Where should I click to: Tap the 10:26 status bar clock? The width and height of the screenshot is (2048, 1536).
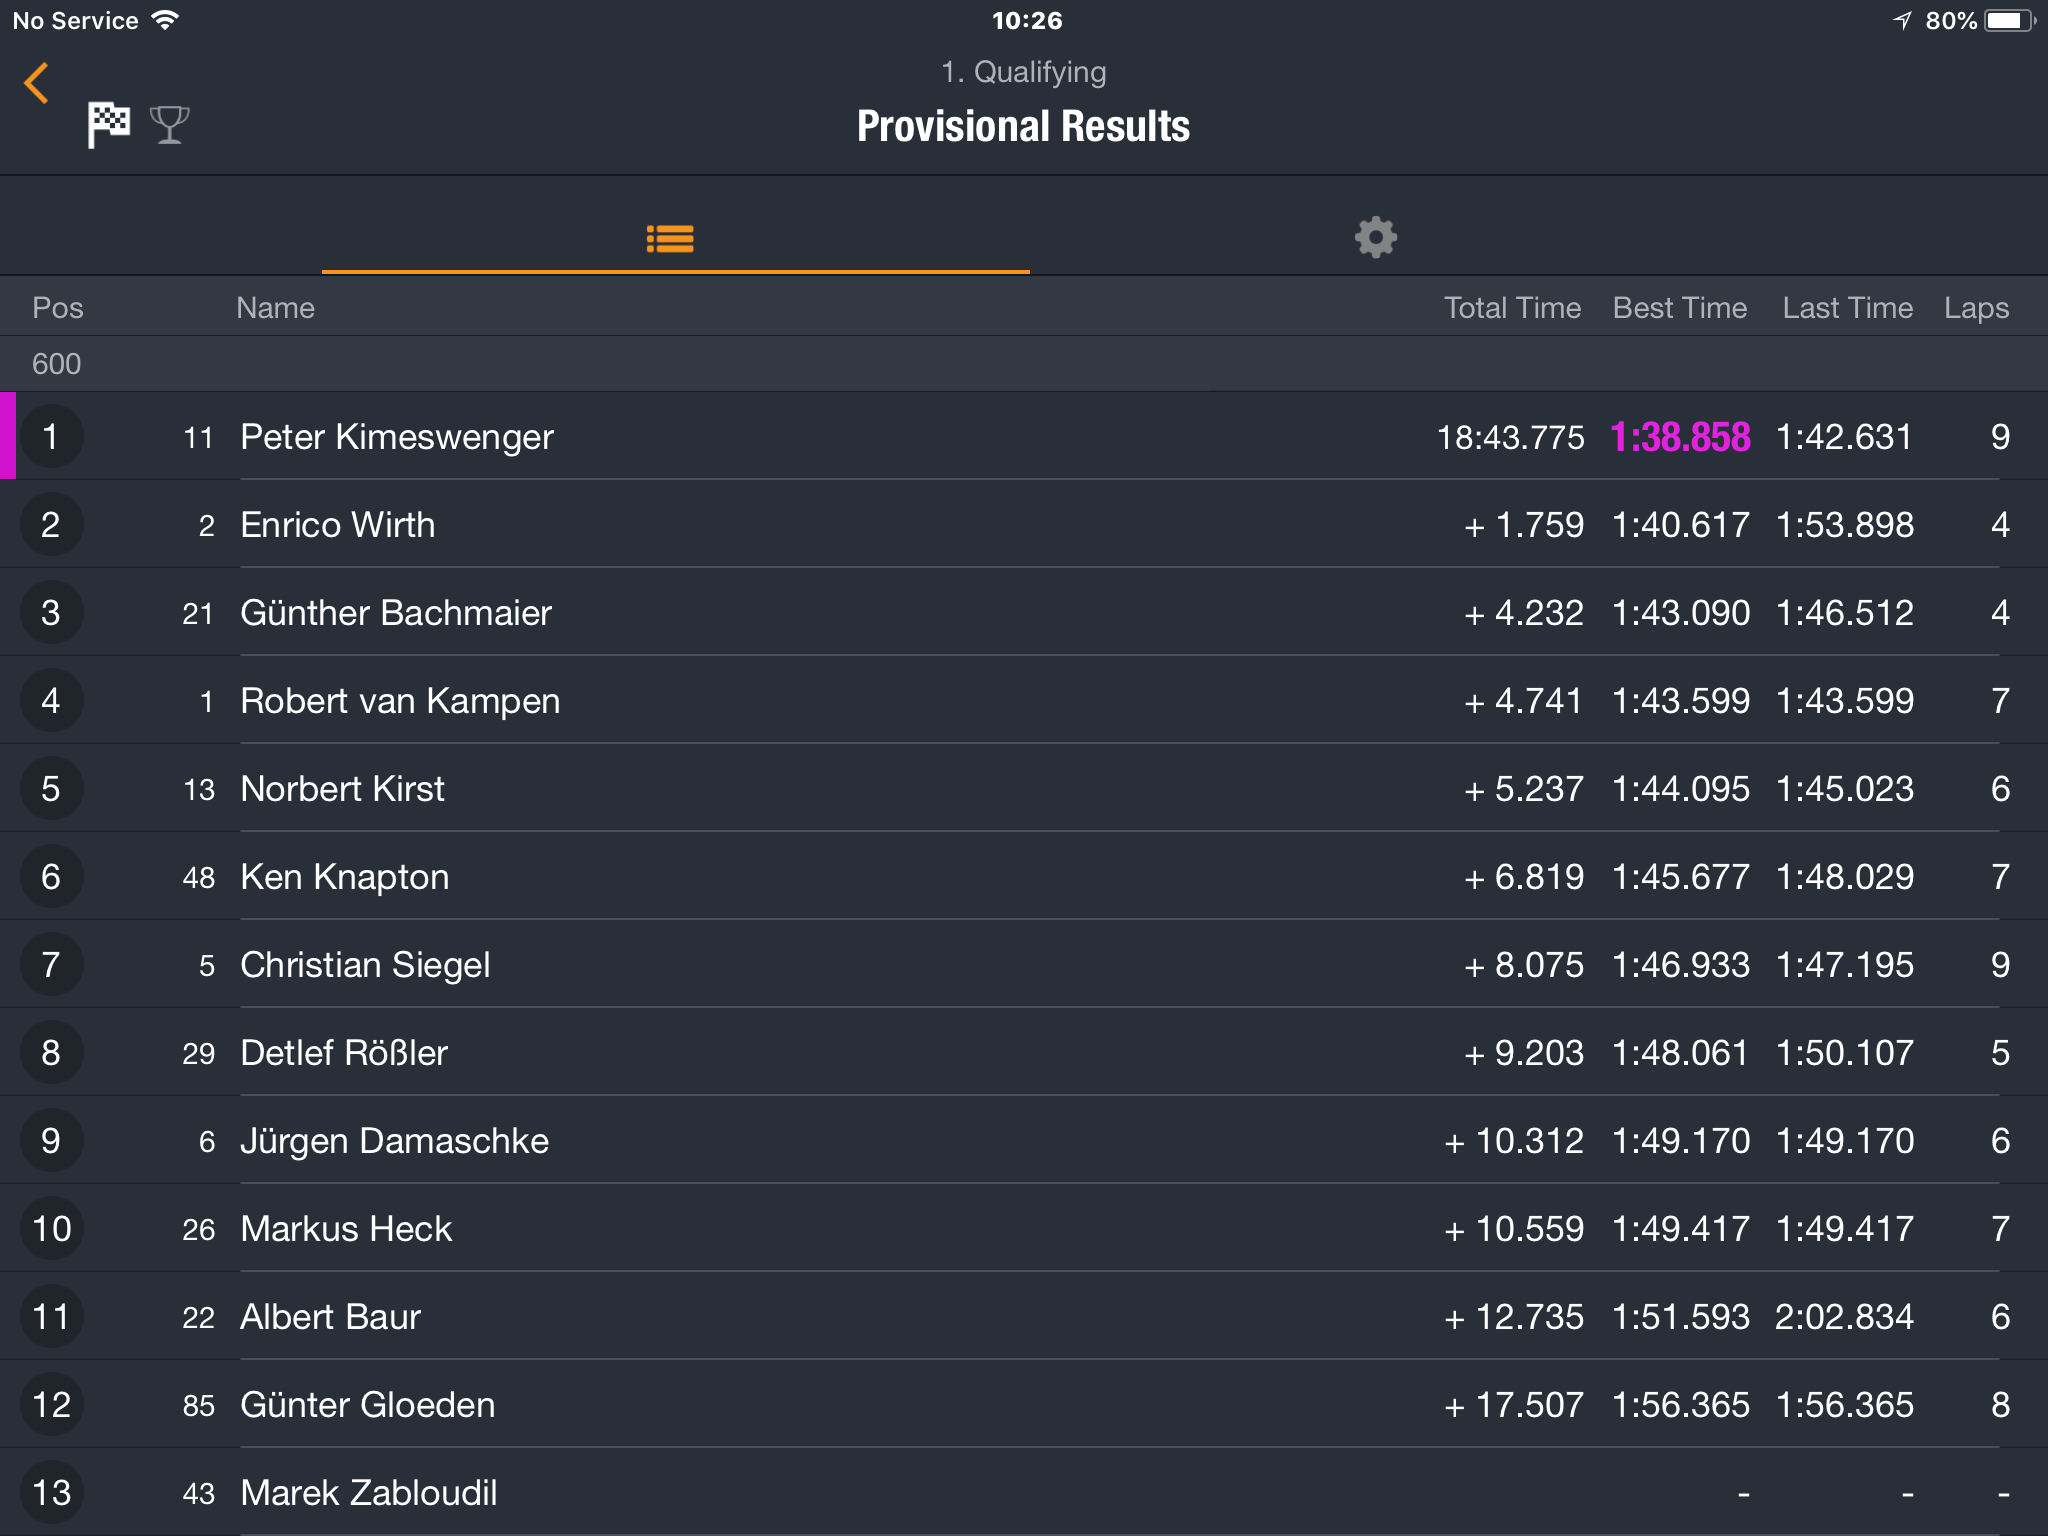(1027, 20)
